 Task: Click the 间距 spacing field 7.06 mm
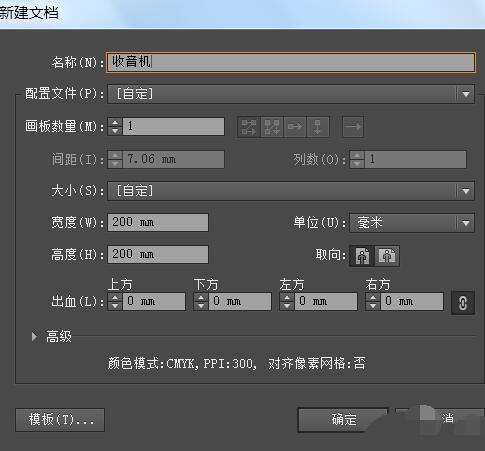[x=173, y=159]
